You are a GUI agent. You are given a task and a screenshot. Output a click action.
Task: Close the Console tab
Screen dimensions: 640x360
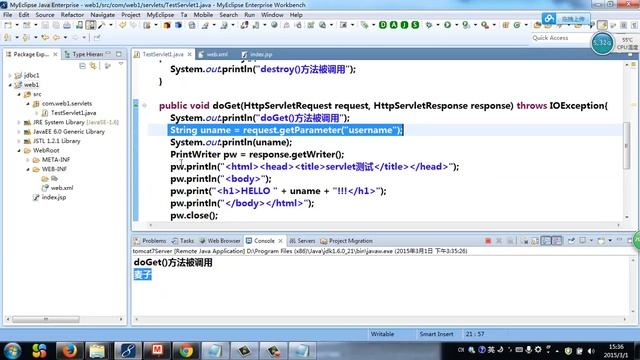tap(280, 241)
